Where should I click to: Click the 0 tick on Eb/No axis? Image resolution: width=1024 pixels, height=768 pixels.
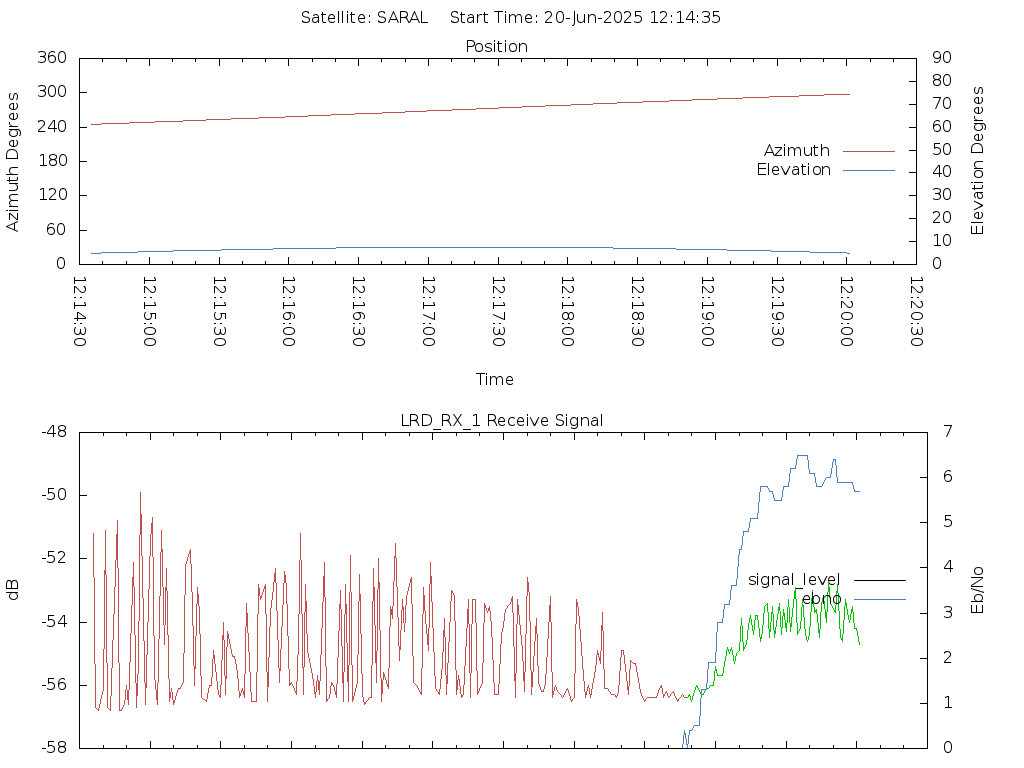pyautogui.click(x=948, y=748)
